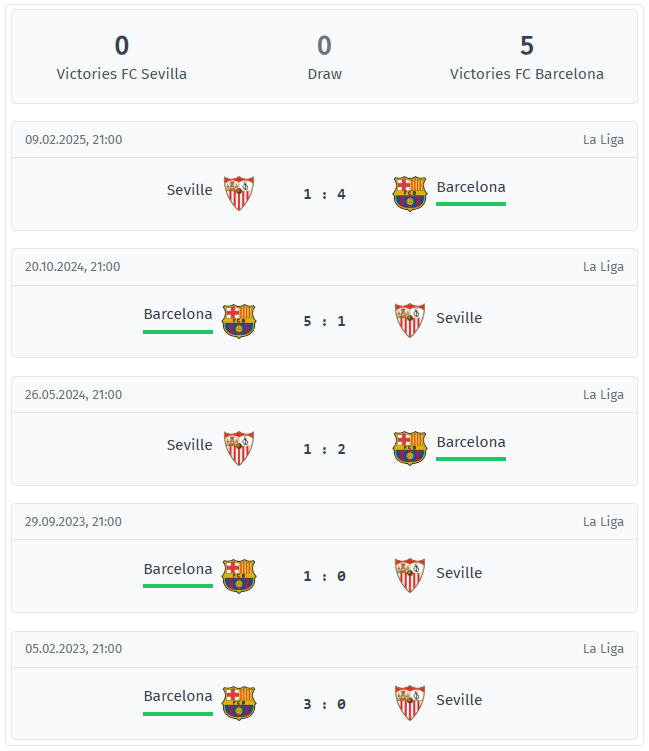
Task: Click Barcelona crest in 29.09.2023 match
Action: 238,575
